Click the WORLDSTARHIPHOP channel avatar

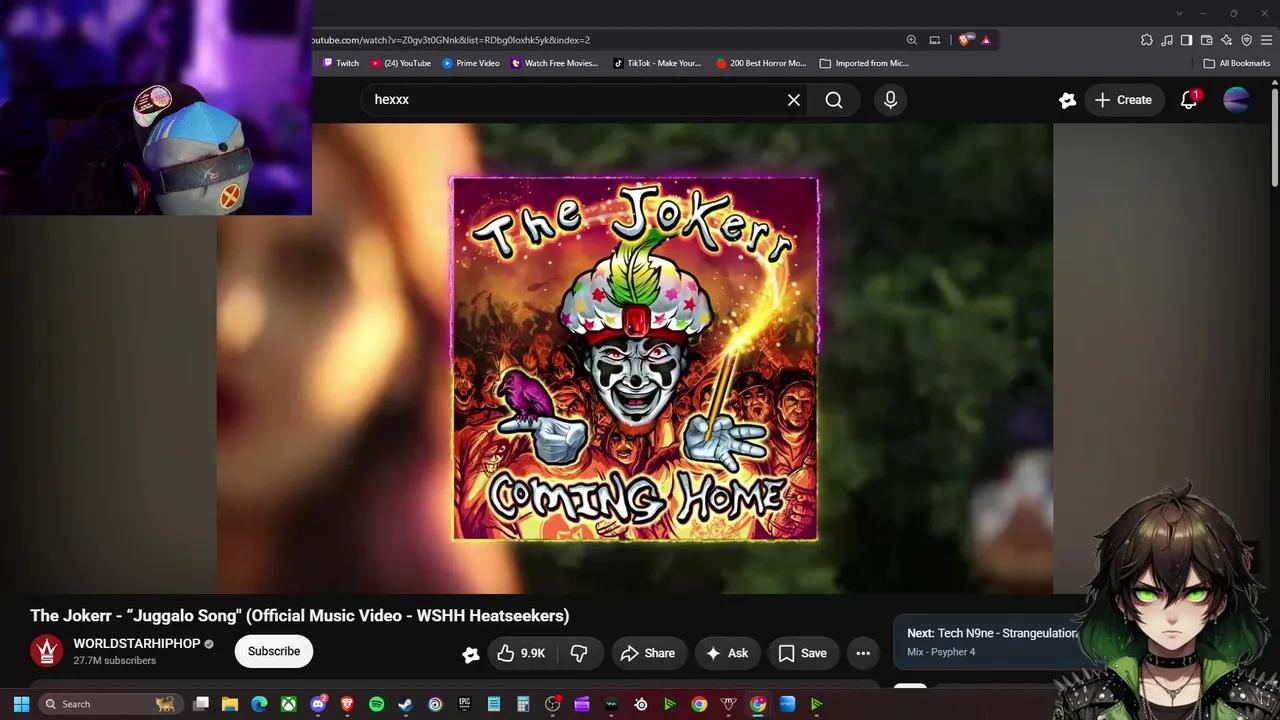(x=46, y=651)
